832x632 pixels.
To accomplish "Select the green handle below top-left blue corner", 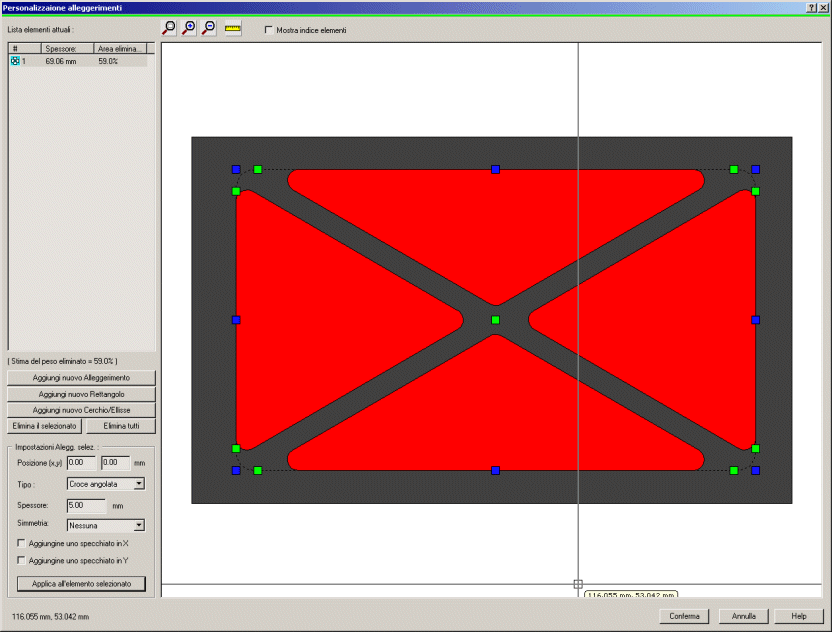I will coord(236,191).
